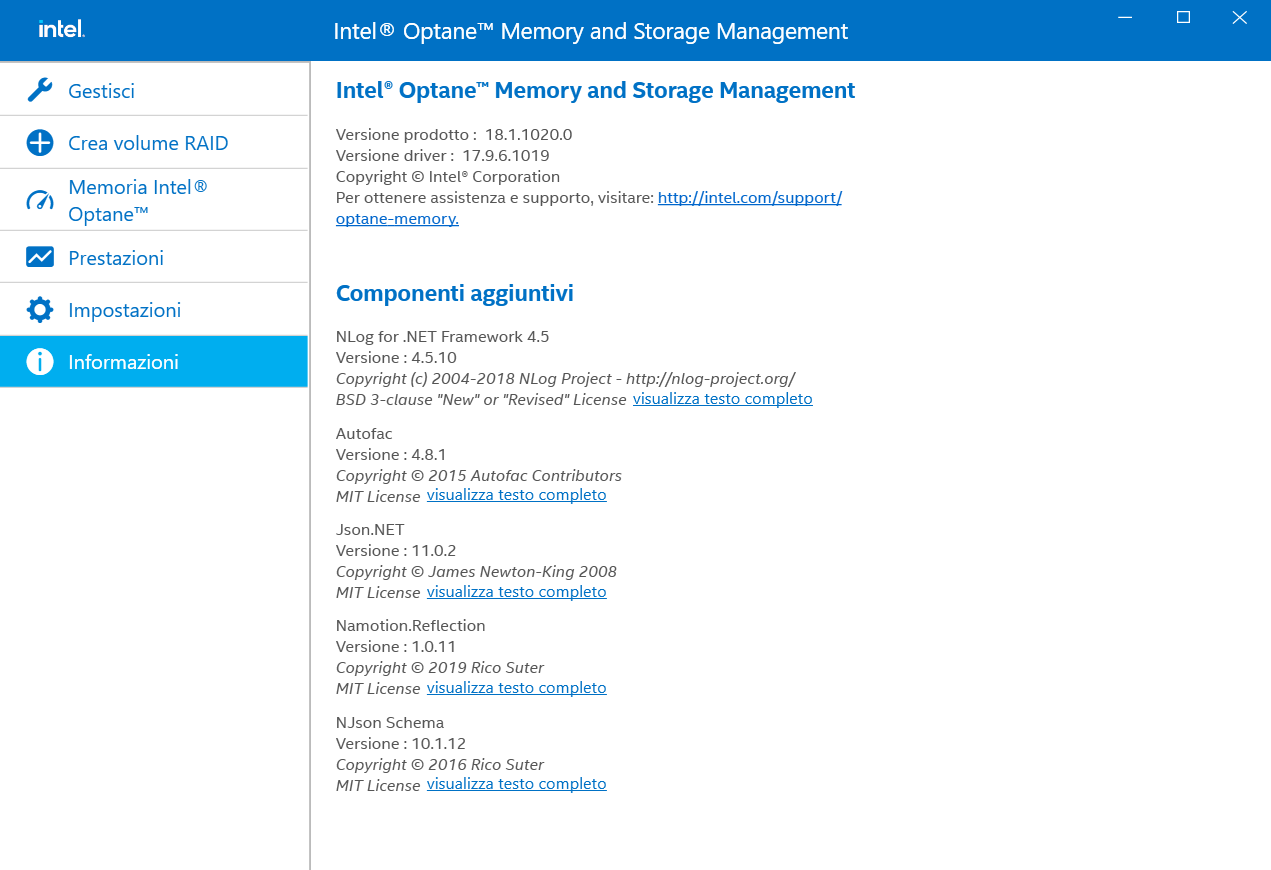Select the Informazioni sidebar entry
The height and width of the screenshot is (870, 1271).
(x=123, y=362)
